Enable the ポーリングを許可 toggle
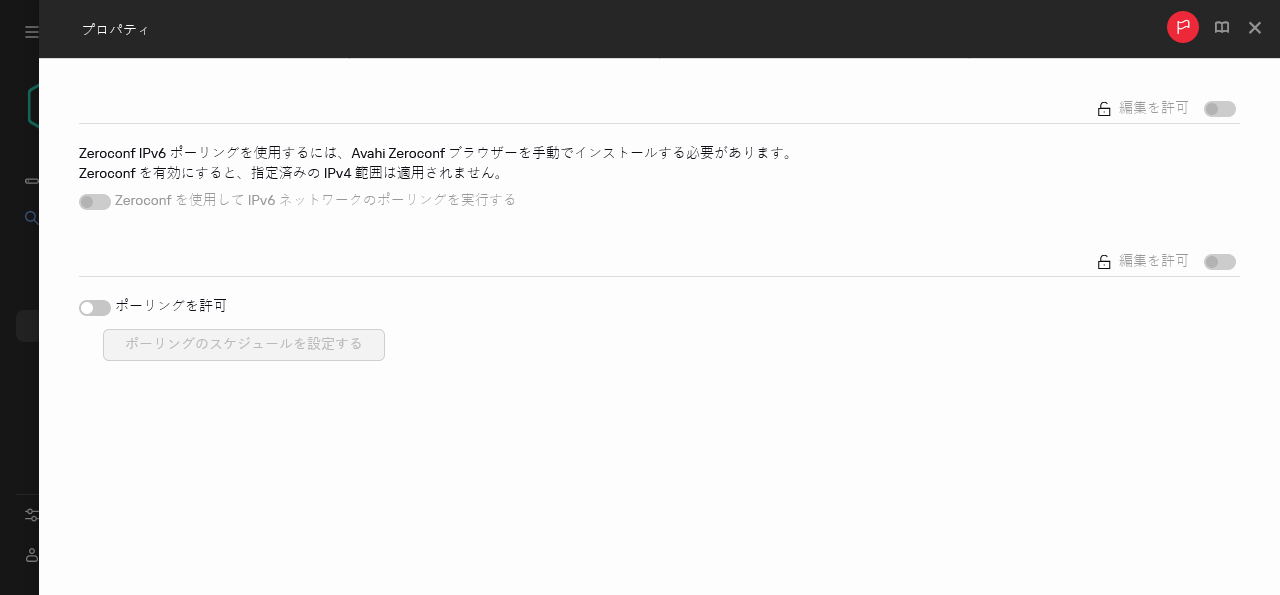The height and width of the screenshot is (595, 1280). point(94,307)
